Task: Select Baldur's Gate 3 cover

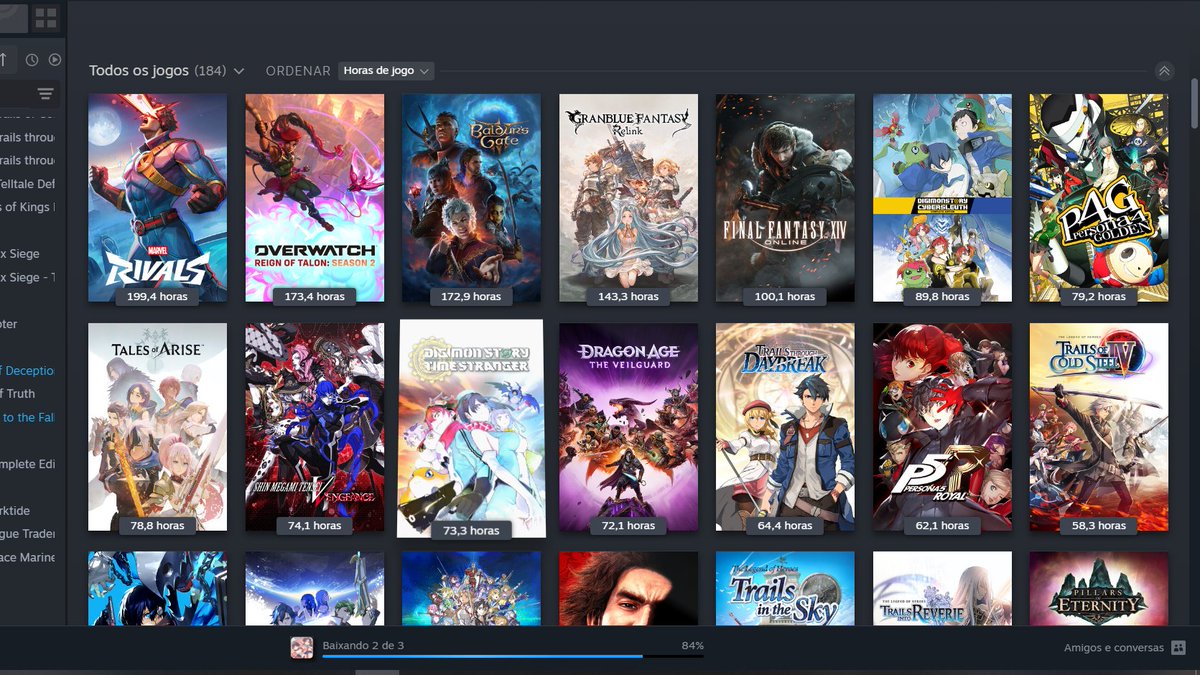Action: coord(472,198)
